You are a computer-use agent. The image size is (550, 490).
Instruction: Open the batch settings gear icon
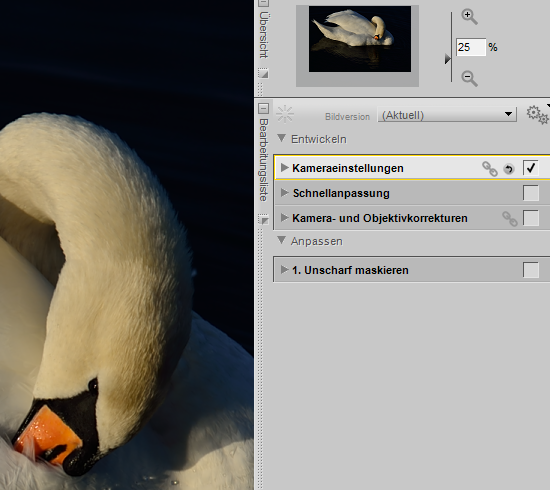[537, 115]
